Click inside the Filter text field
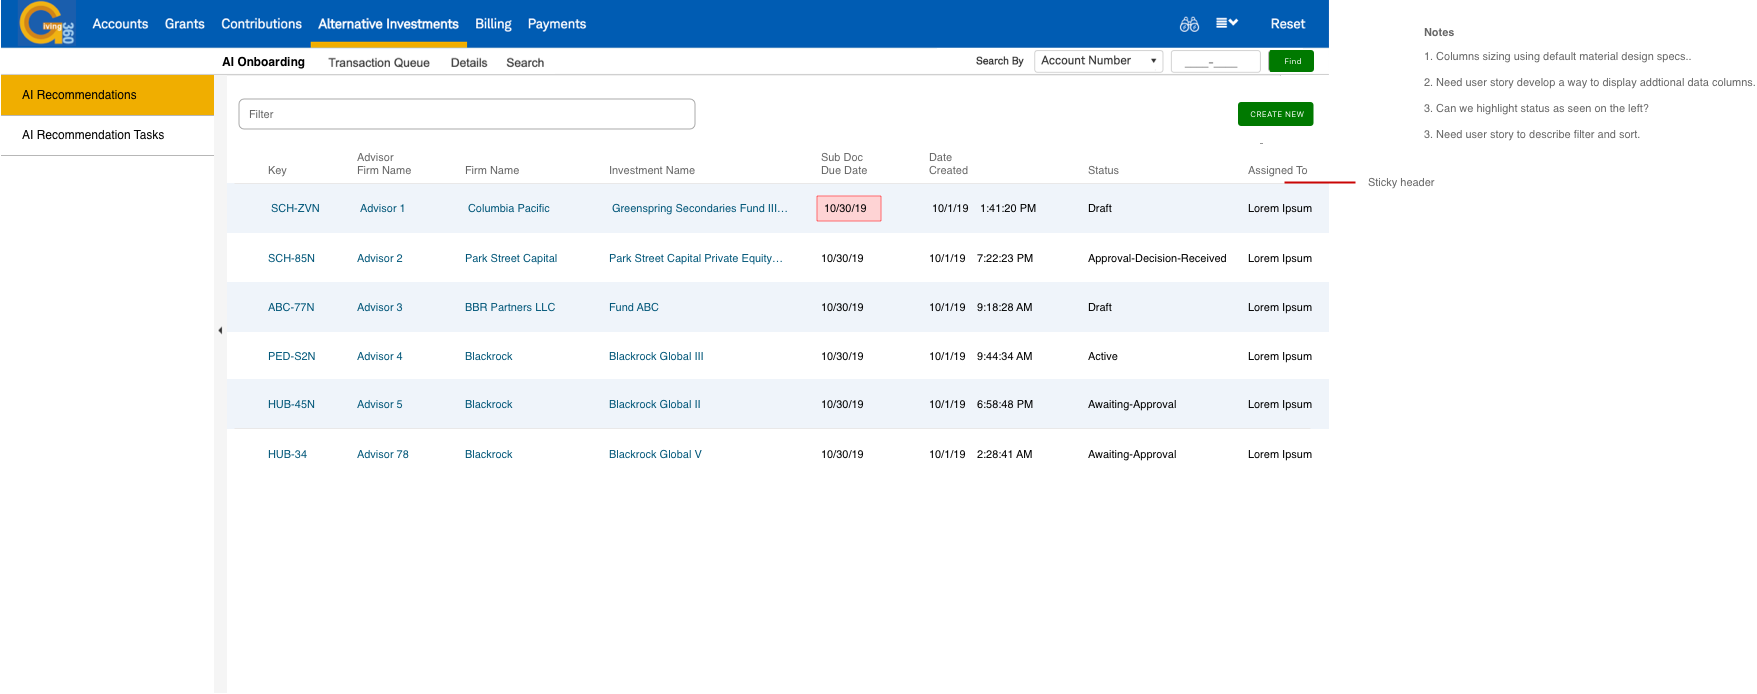The height and width of the screenshot is (694, 1757). click(466, 114)
